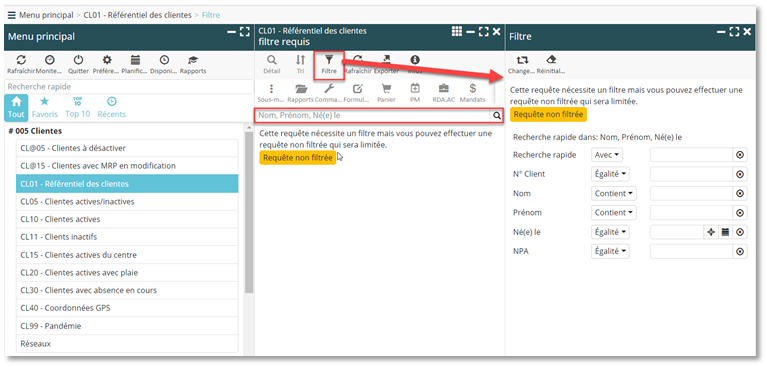Open the Avec dropdown for Recherche rapide
The image size is (767, 367).
pyautogui.click(x=607, y=155)
